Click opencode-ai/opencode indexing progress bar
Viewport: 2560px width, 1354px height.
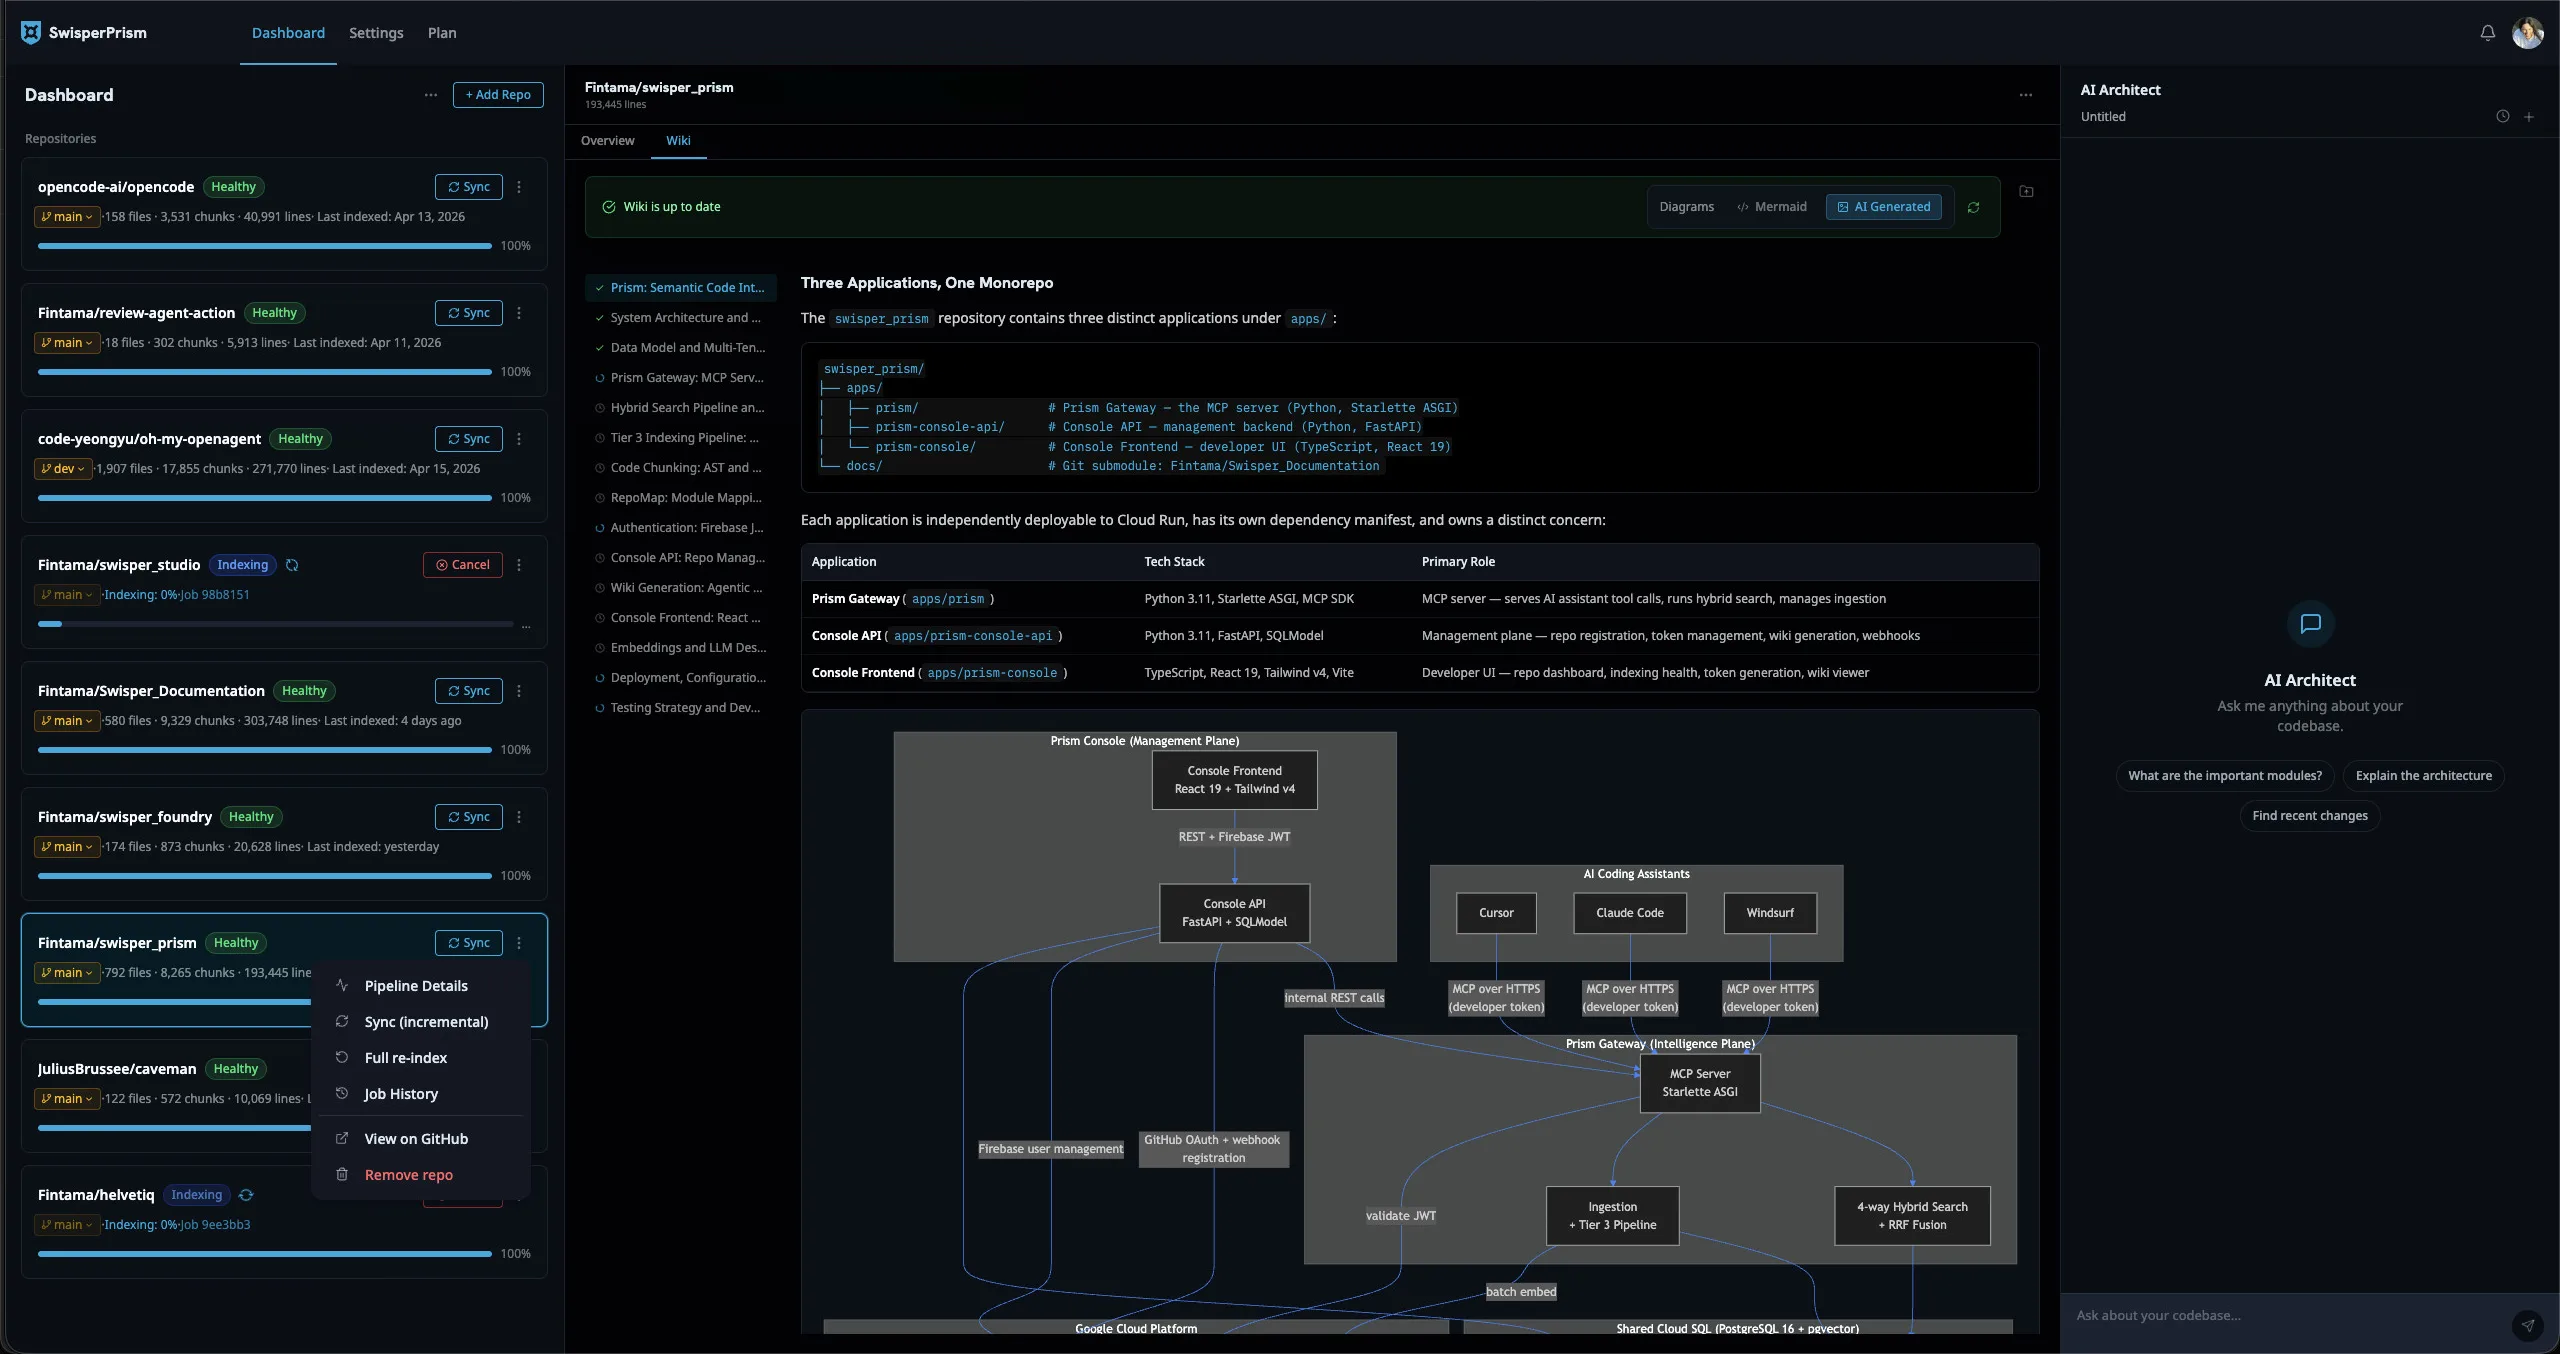click(265, 246)
